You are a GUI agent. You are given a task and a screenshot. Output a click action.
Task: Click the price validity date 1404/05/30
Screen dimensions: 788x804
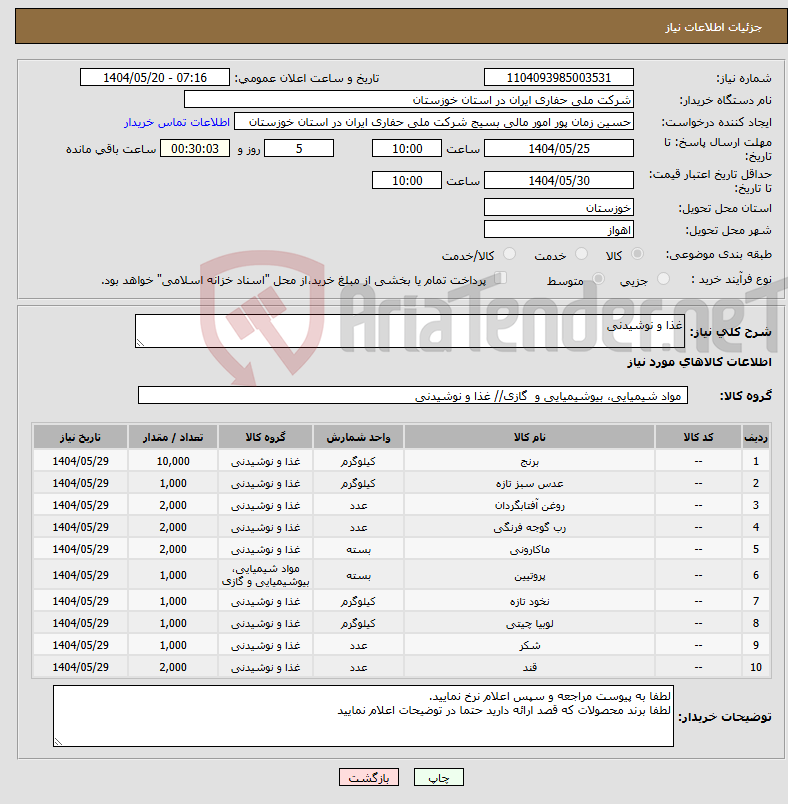(x=559, y=180)
